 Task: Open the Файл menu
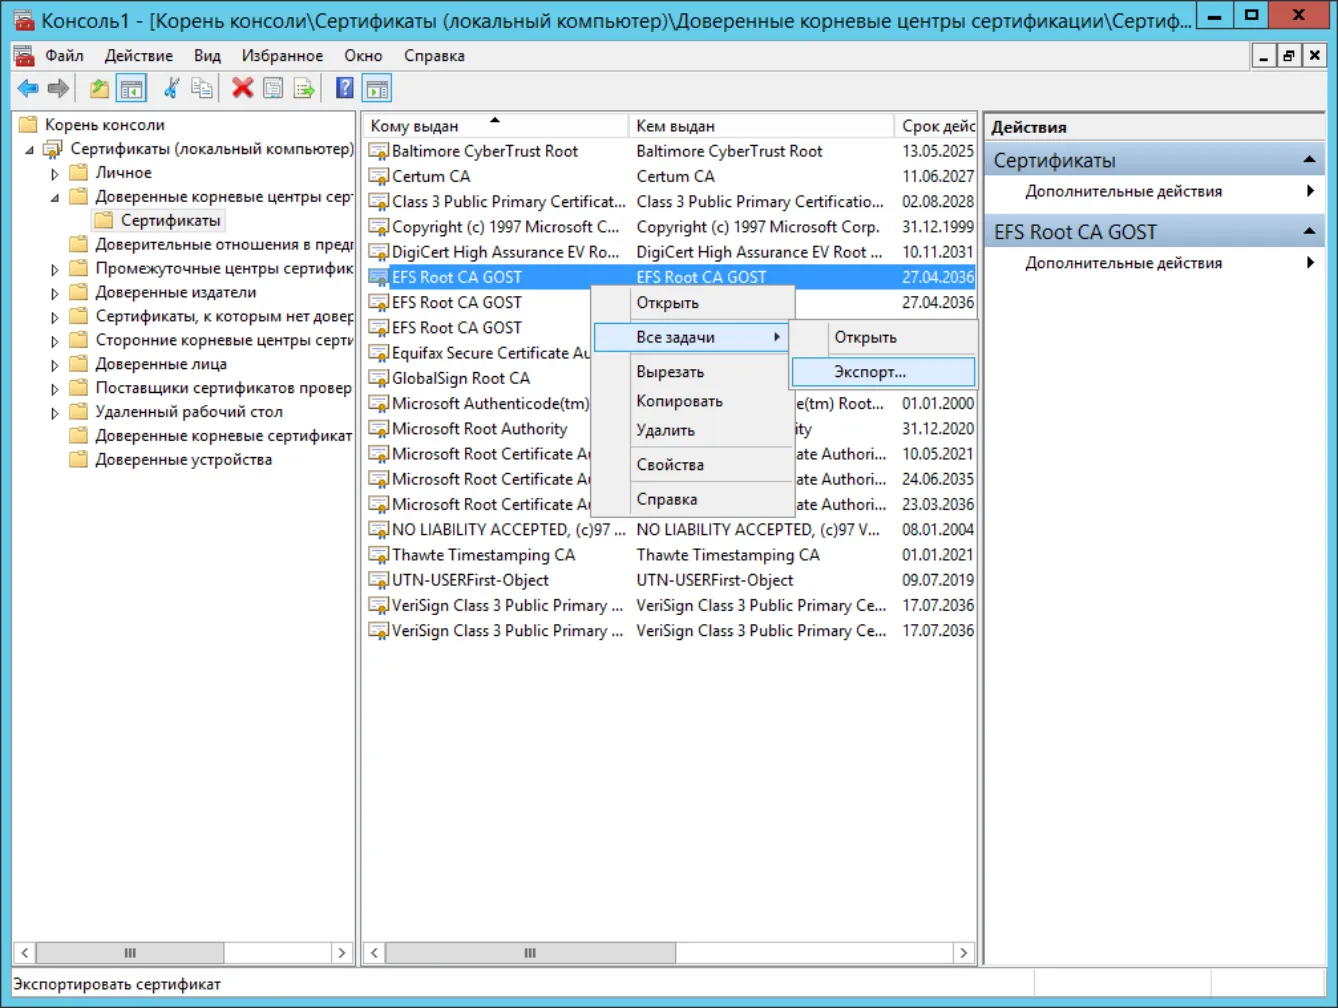coord(64,56)
